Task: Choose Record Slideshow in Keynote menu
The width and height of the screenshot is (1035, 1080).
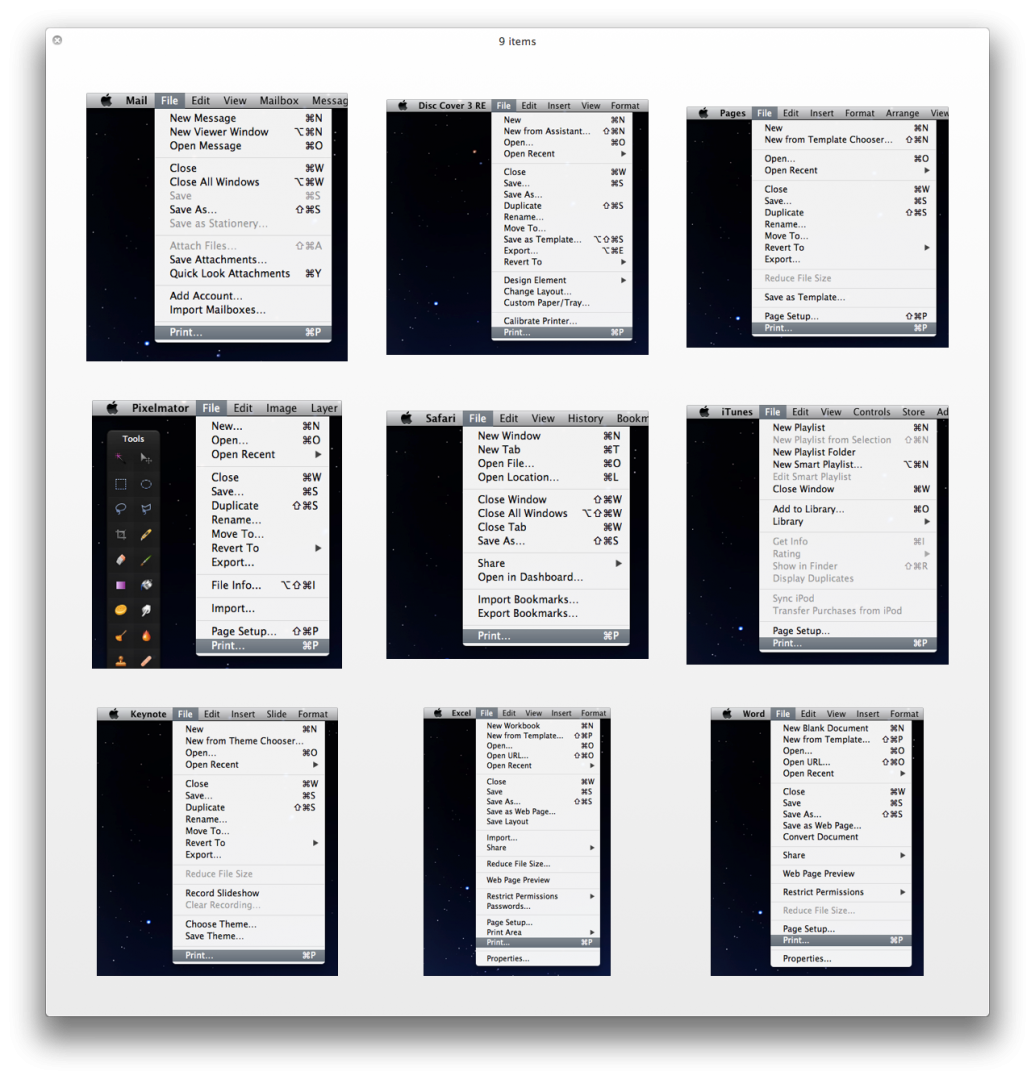Action: pyautogui.click(x=249, y=893)
